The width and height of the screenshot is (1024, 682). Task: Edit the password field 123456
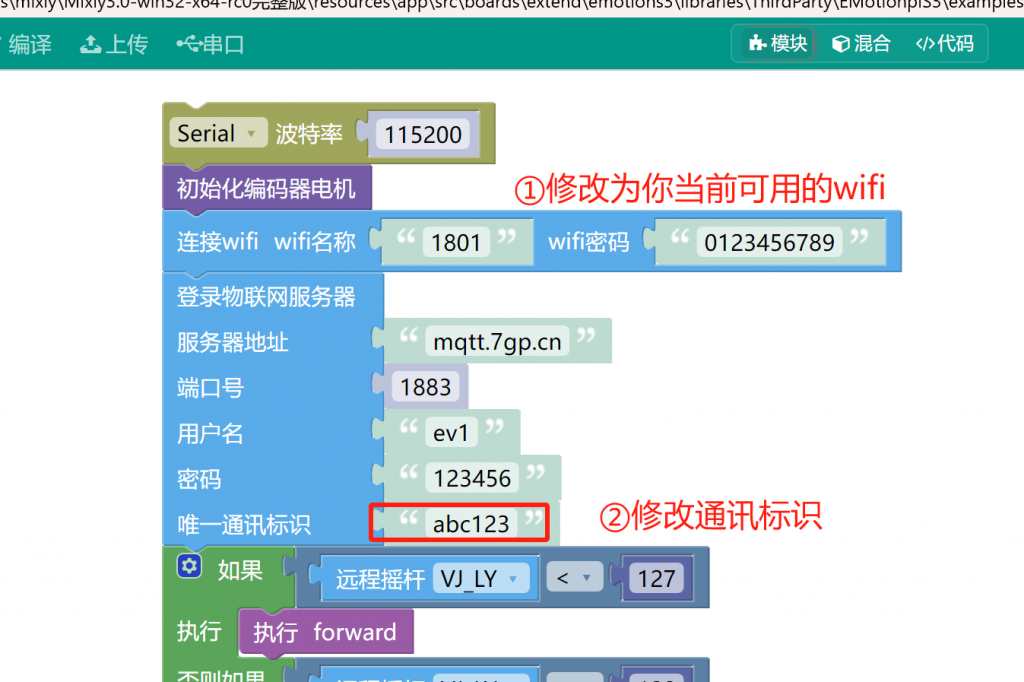tap(472, 479)
